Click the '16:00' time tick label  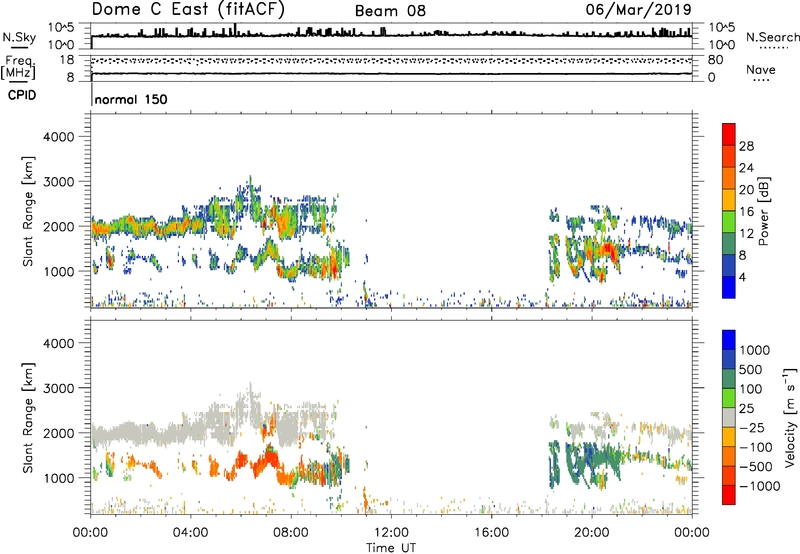(491, 533)
